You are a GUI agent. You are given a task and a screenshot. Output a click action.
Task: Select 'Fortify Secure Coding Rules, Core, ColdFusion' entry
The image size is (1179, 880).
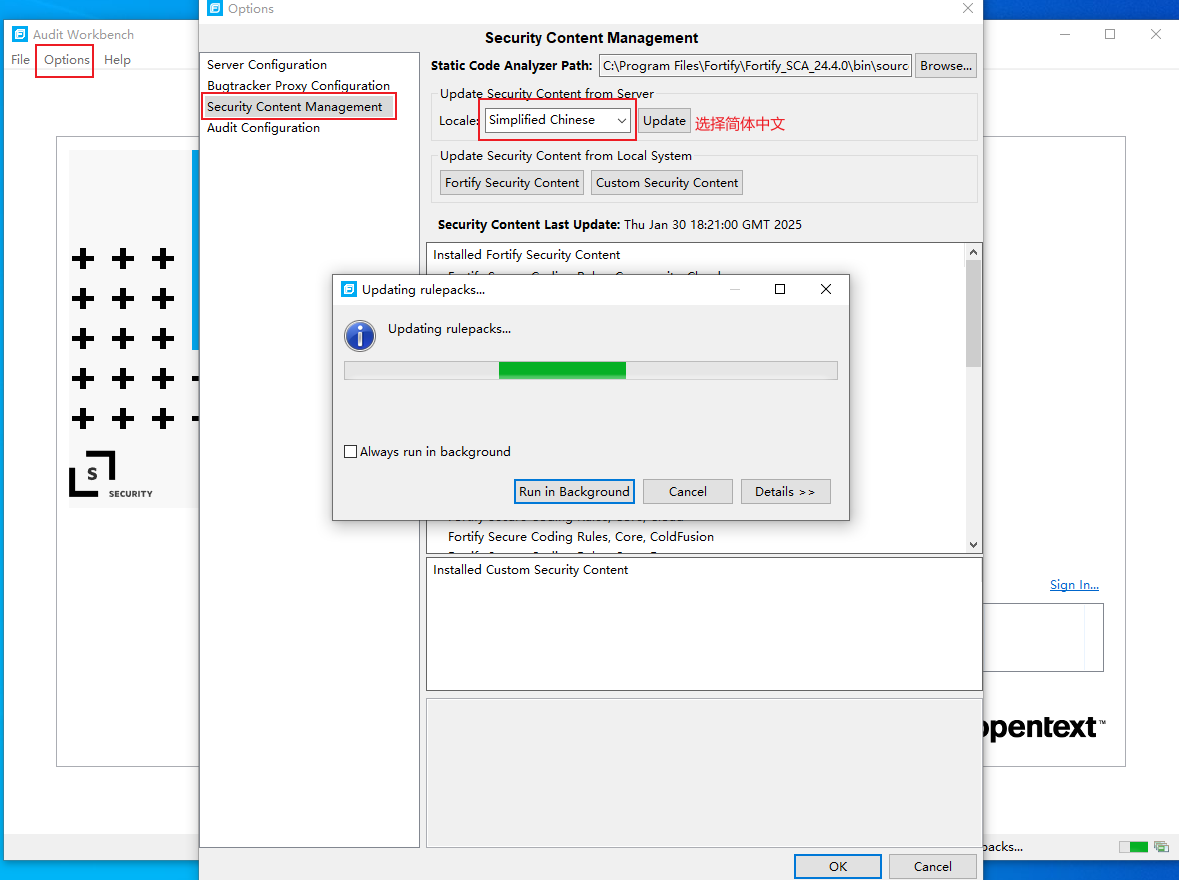click(580, 537)
